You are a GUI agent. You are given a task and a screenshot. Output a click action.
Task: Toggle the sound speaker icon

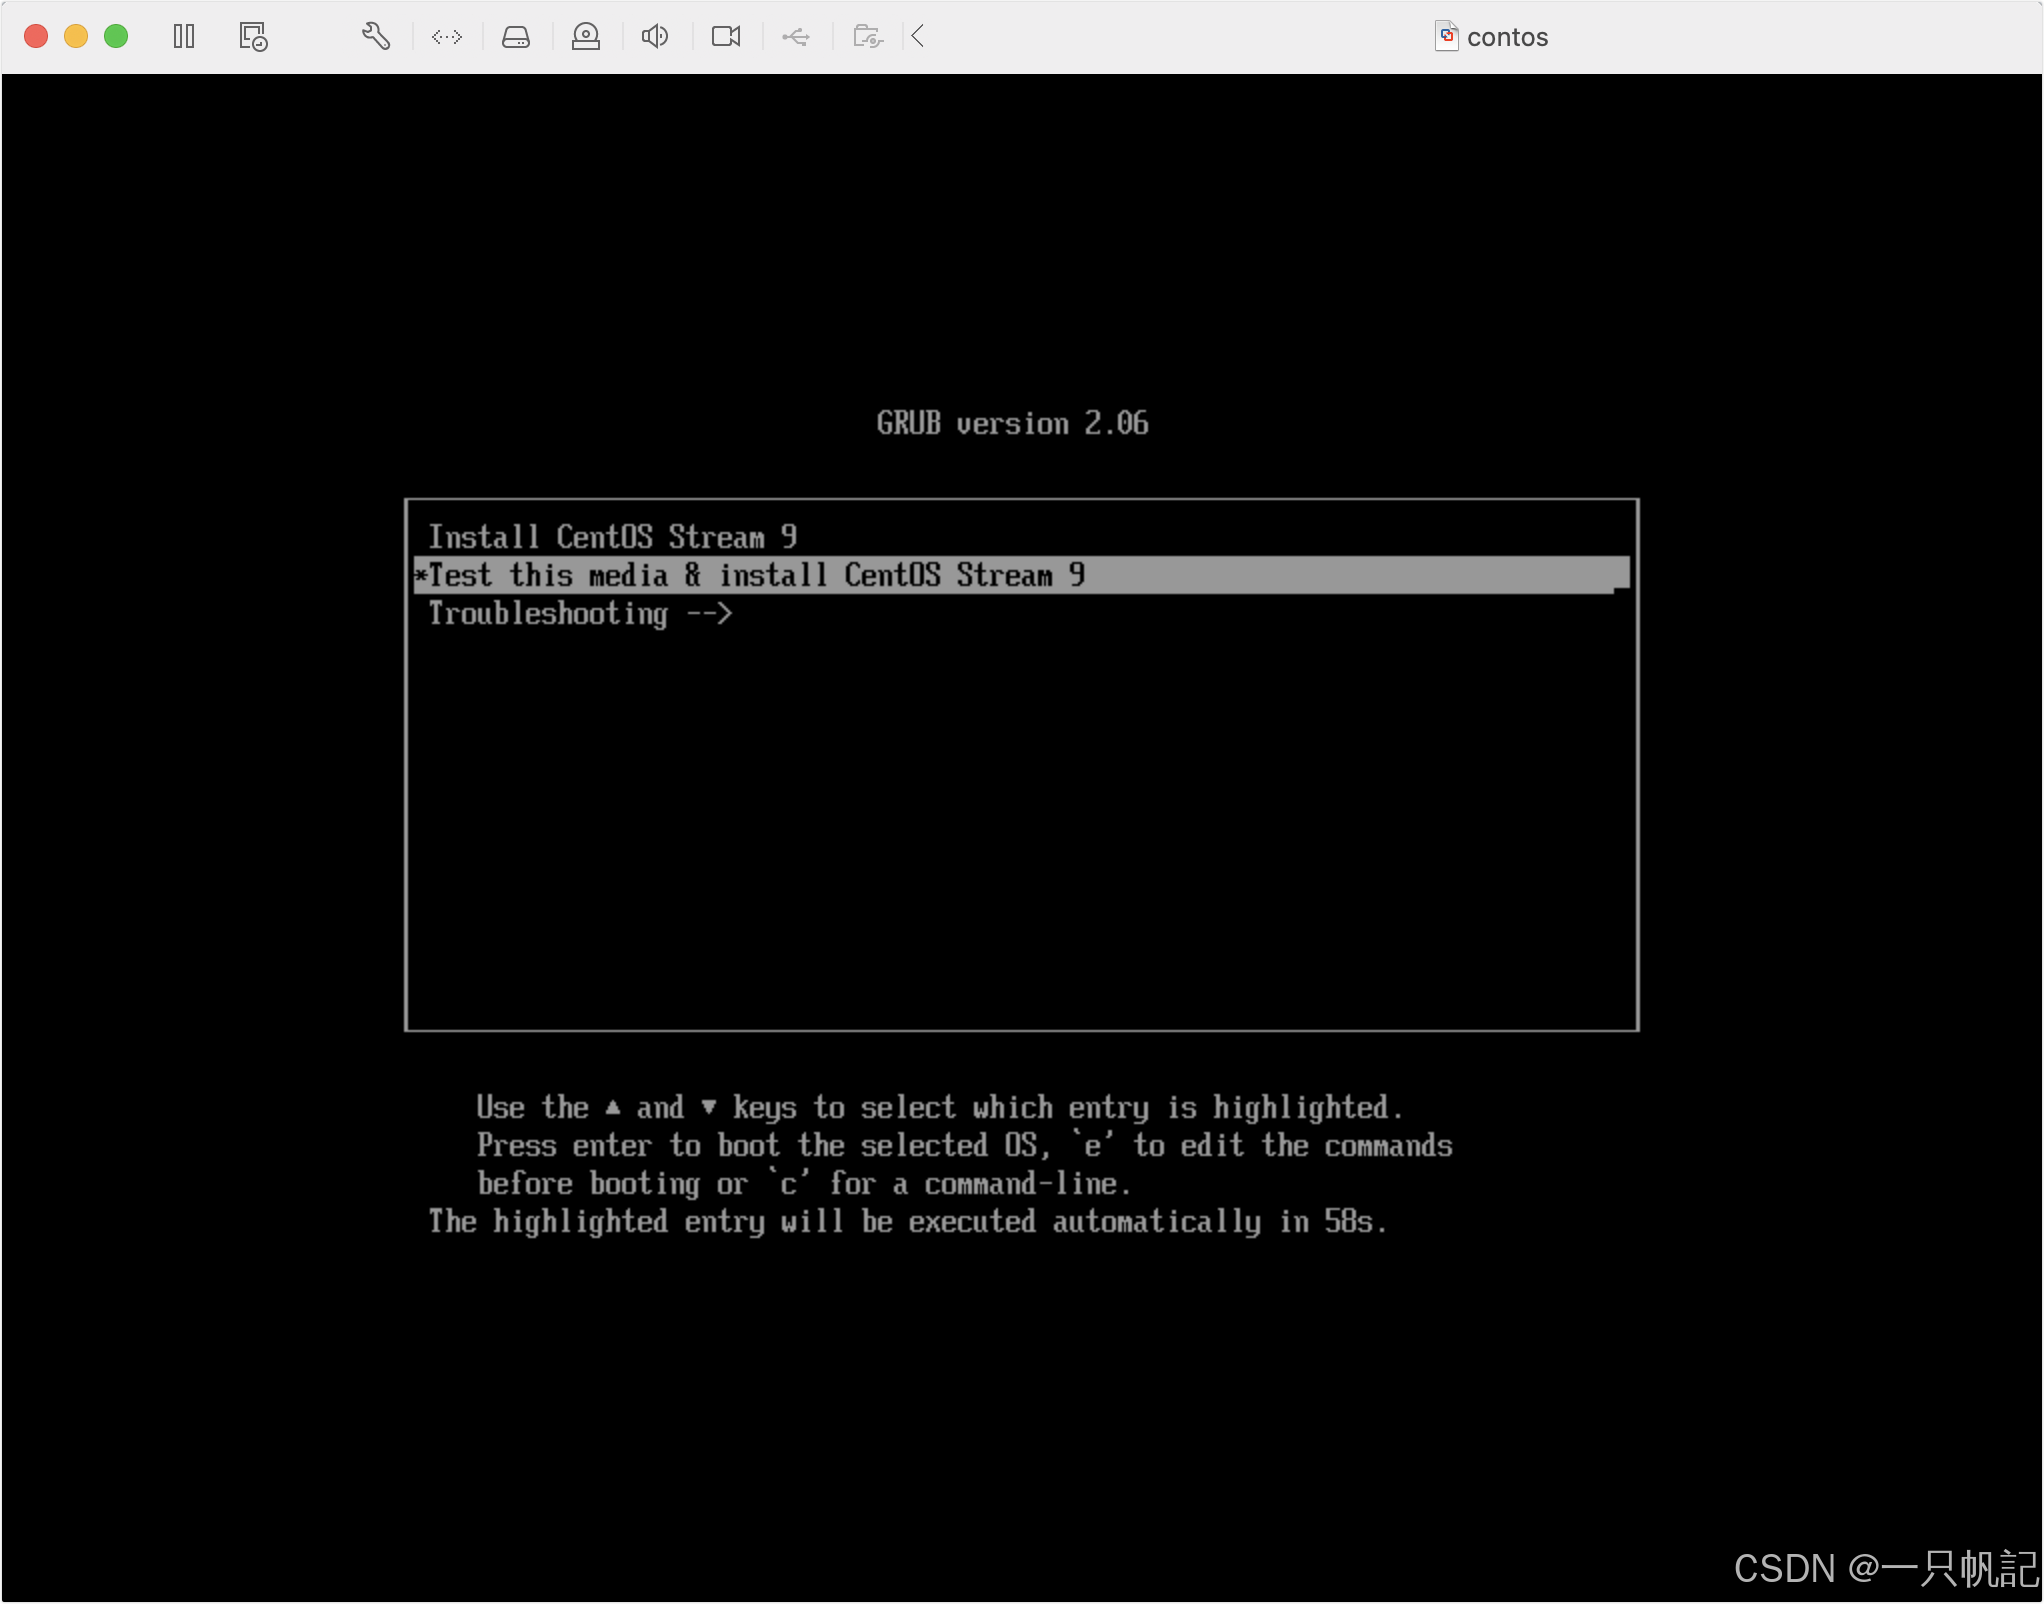655,37
